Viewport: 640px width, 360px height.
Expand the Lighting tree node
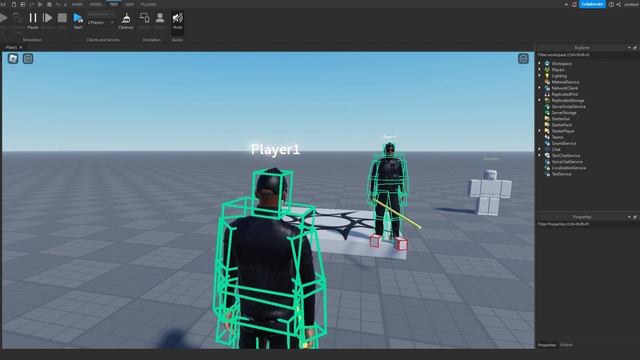(540, 76)
